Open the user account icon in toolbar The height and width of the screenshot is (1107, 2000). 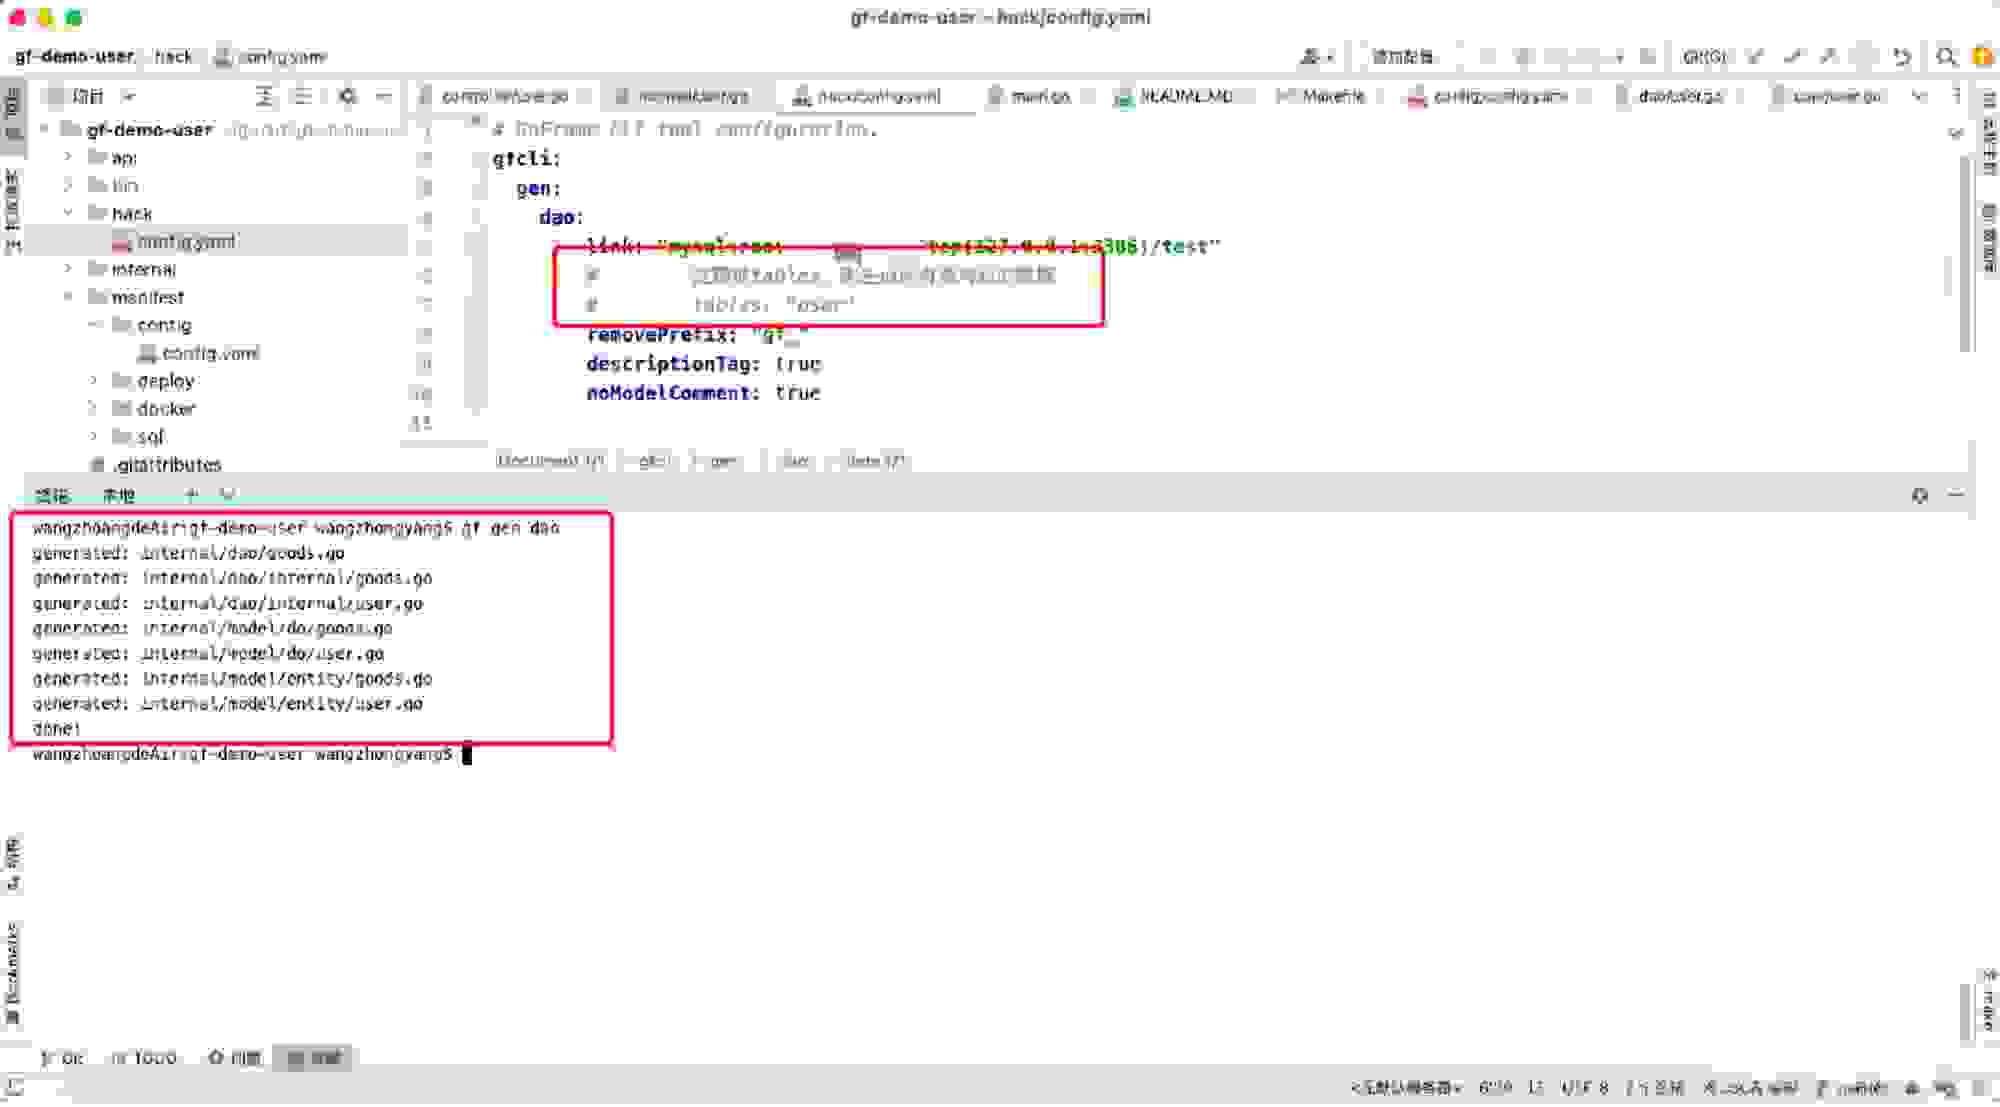click(1315, 57)
